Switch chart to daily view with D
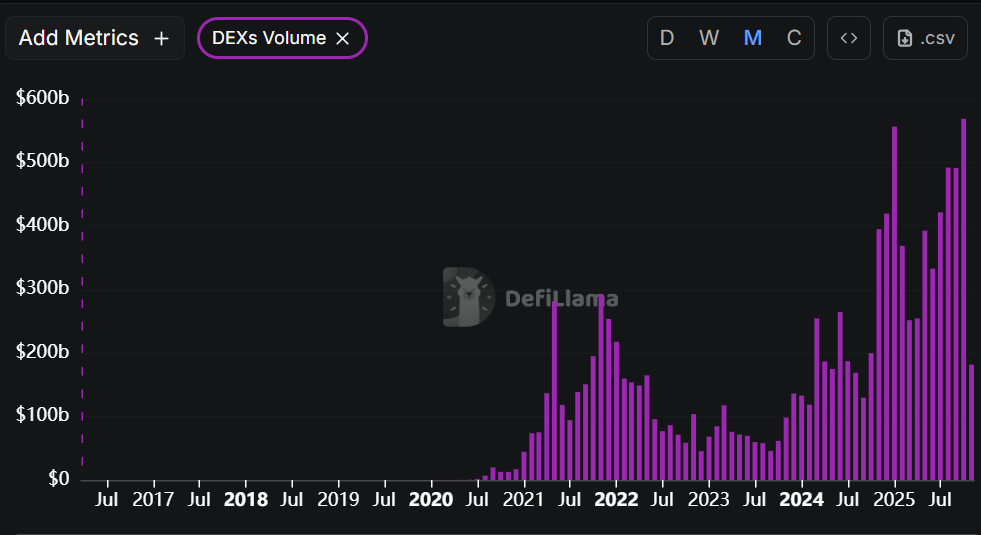Viewport: 981px width, 535px height. 667,38
